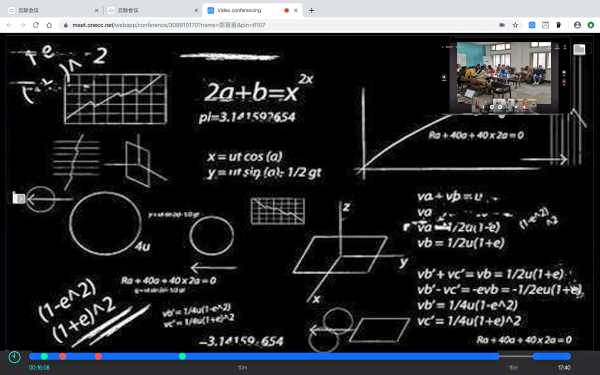Jump to the first green timeline marker
The image size is (600, 375).
[x=44, y=356]
